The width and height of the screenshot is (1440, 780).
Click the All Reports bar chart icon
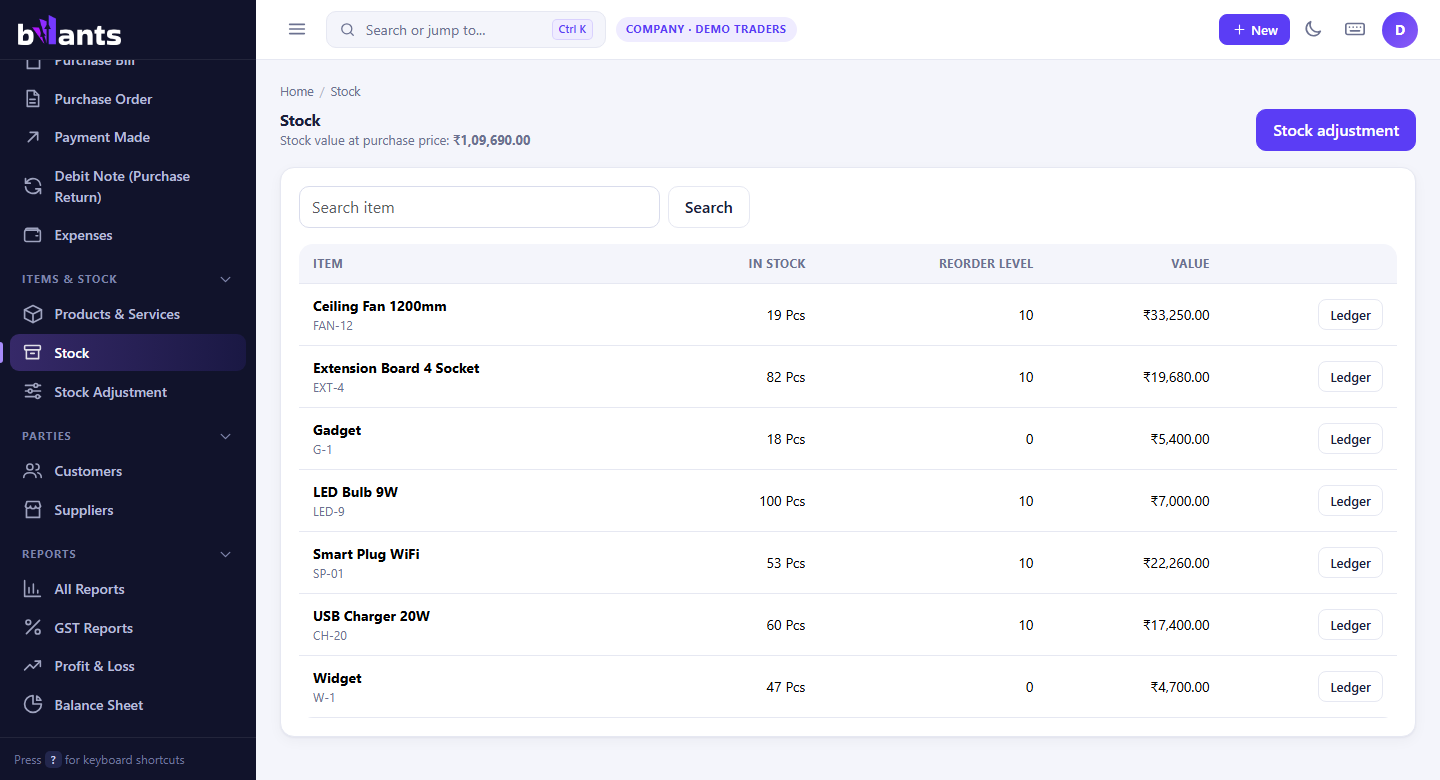tap(33, 589)
